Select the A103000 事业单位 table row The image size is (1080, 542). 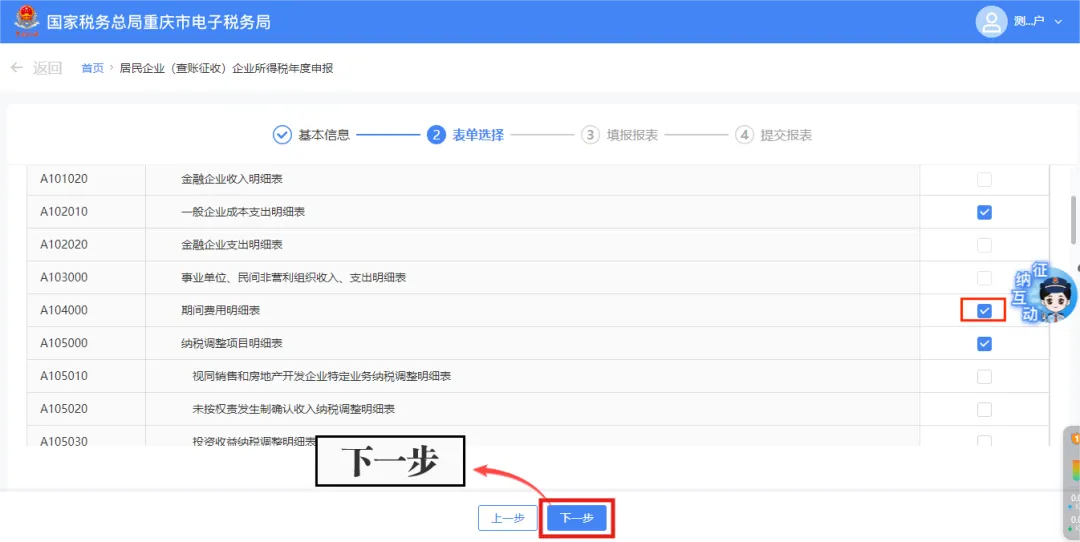click(x=538, y=278)
